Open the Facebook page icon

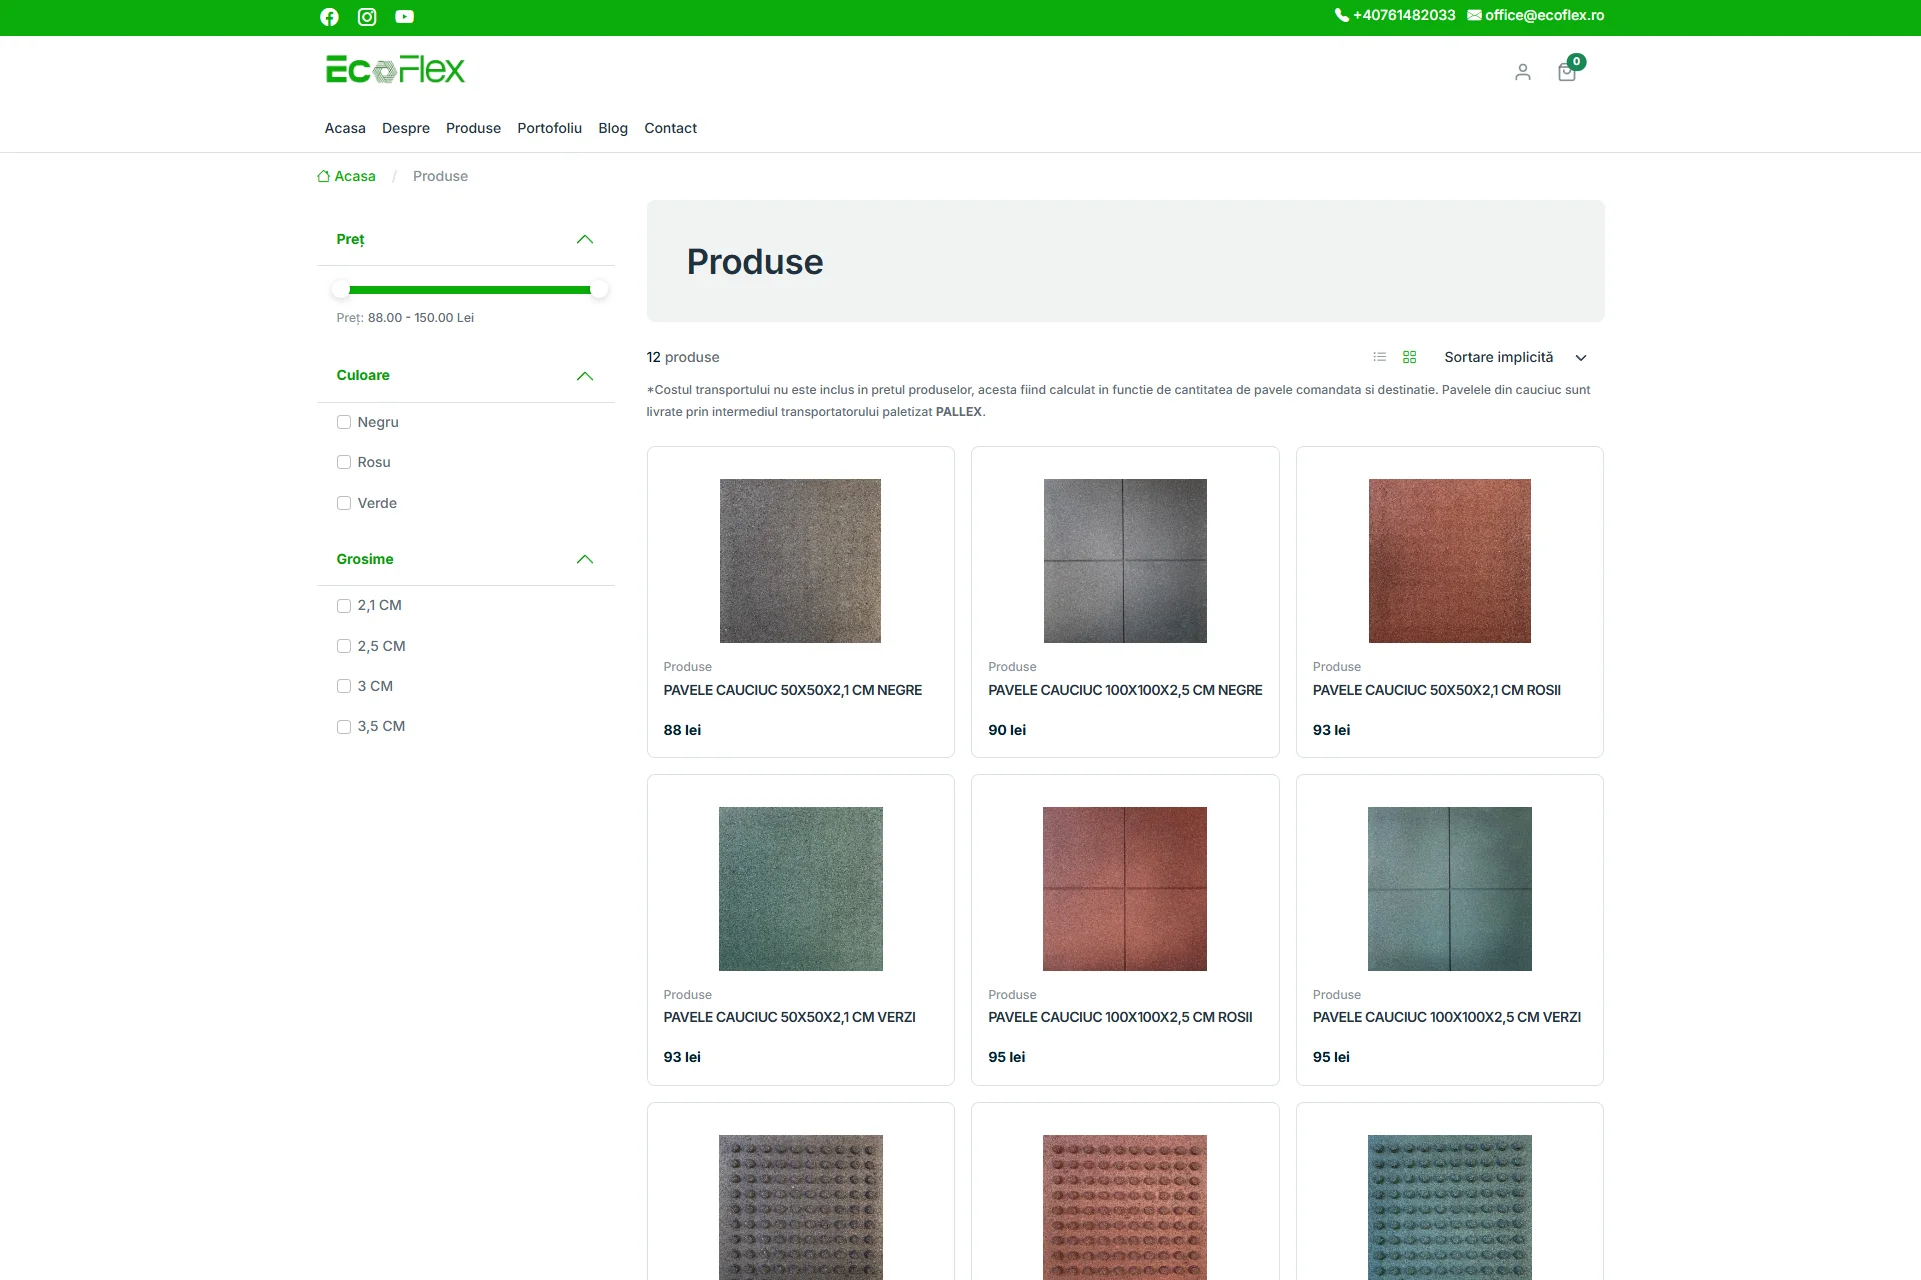pos(329,17)
